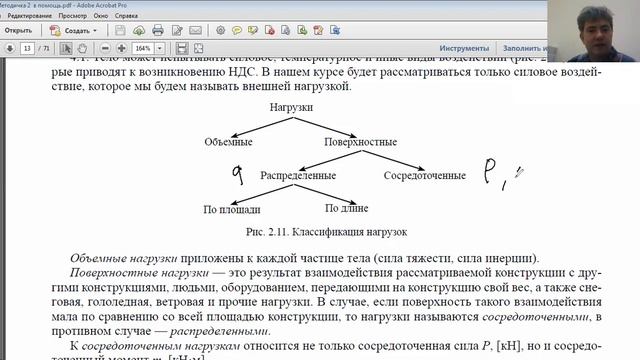Open the Окно menu
640x360 pixels.
point(100,16)
